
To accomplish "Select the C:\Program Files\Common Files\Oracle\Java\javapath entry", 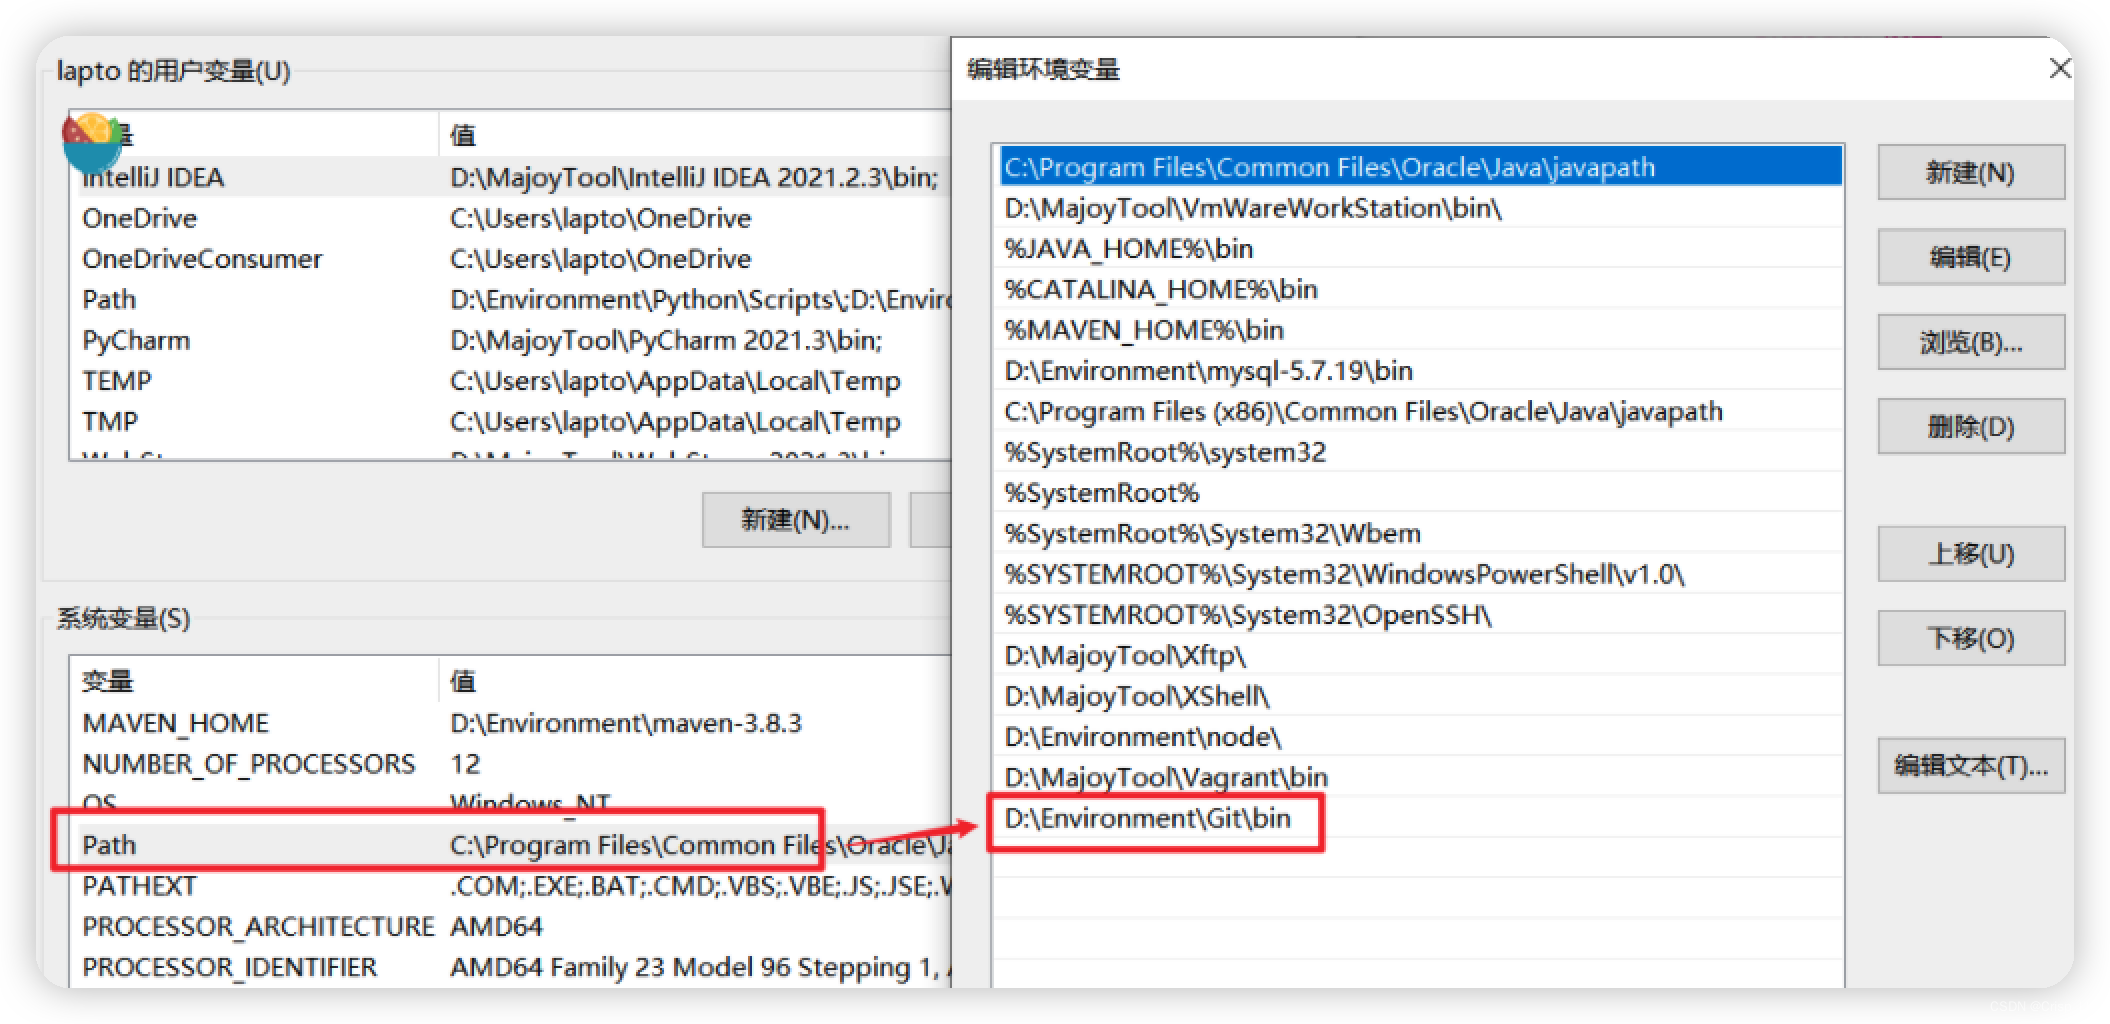I will tap(1420, 167).
